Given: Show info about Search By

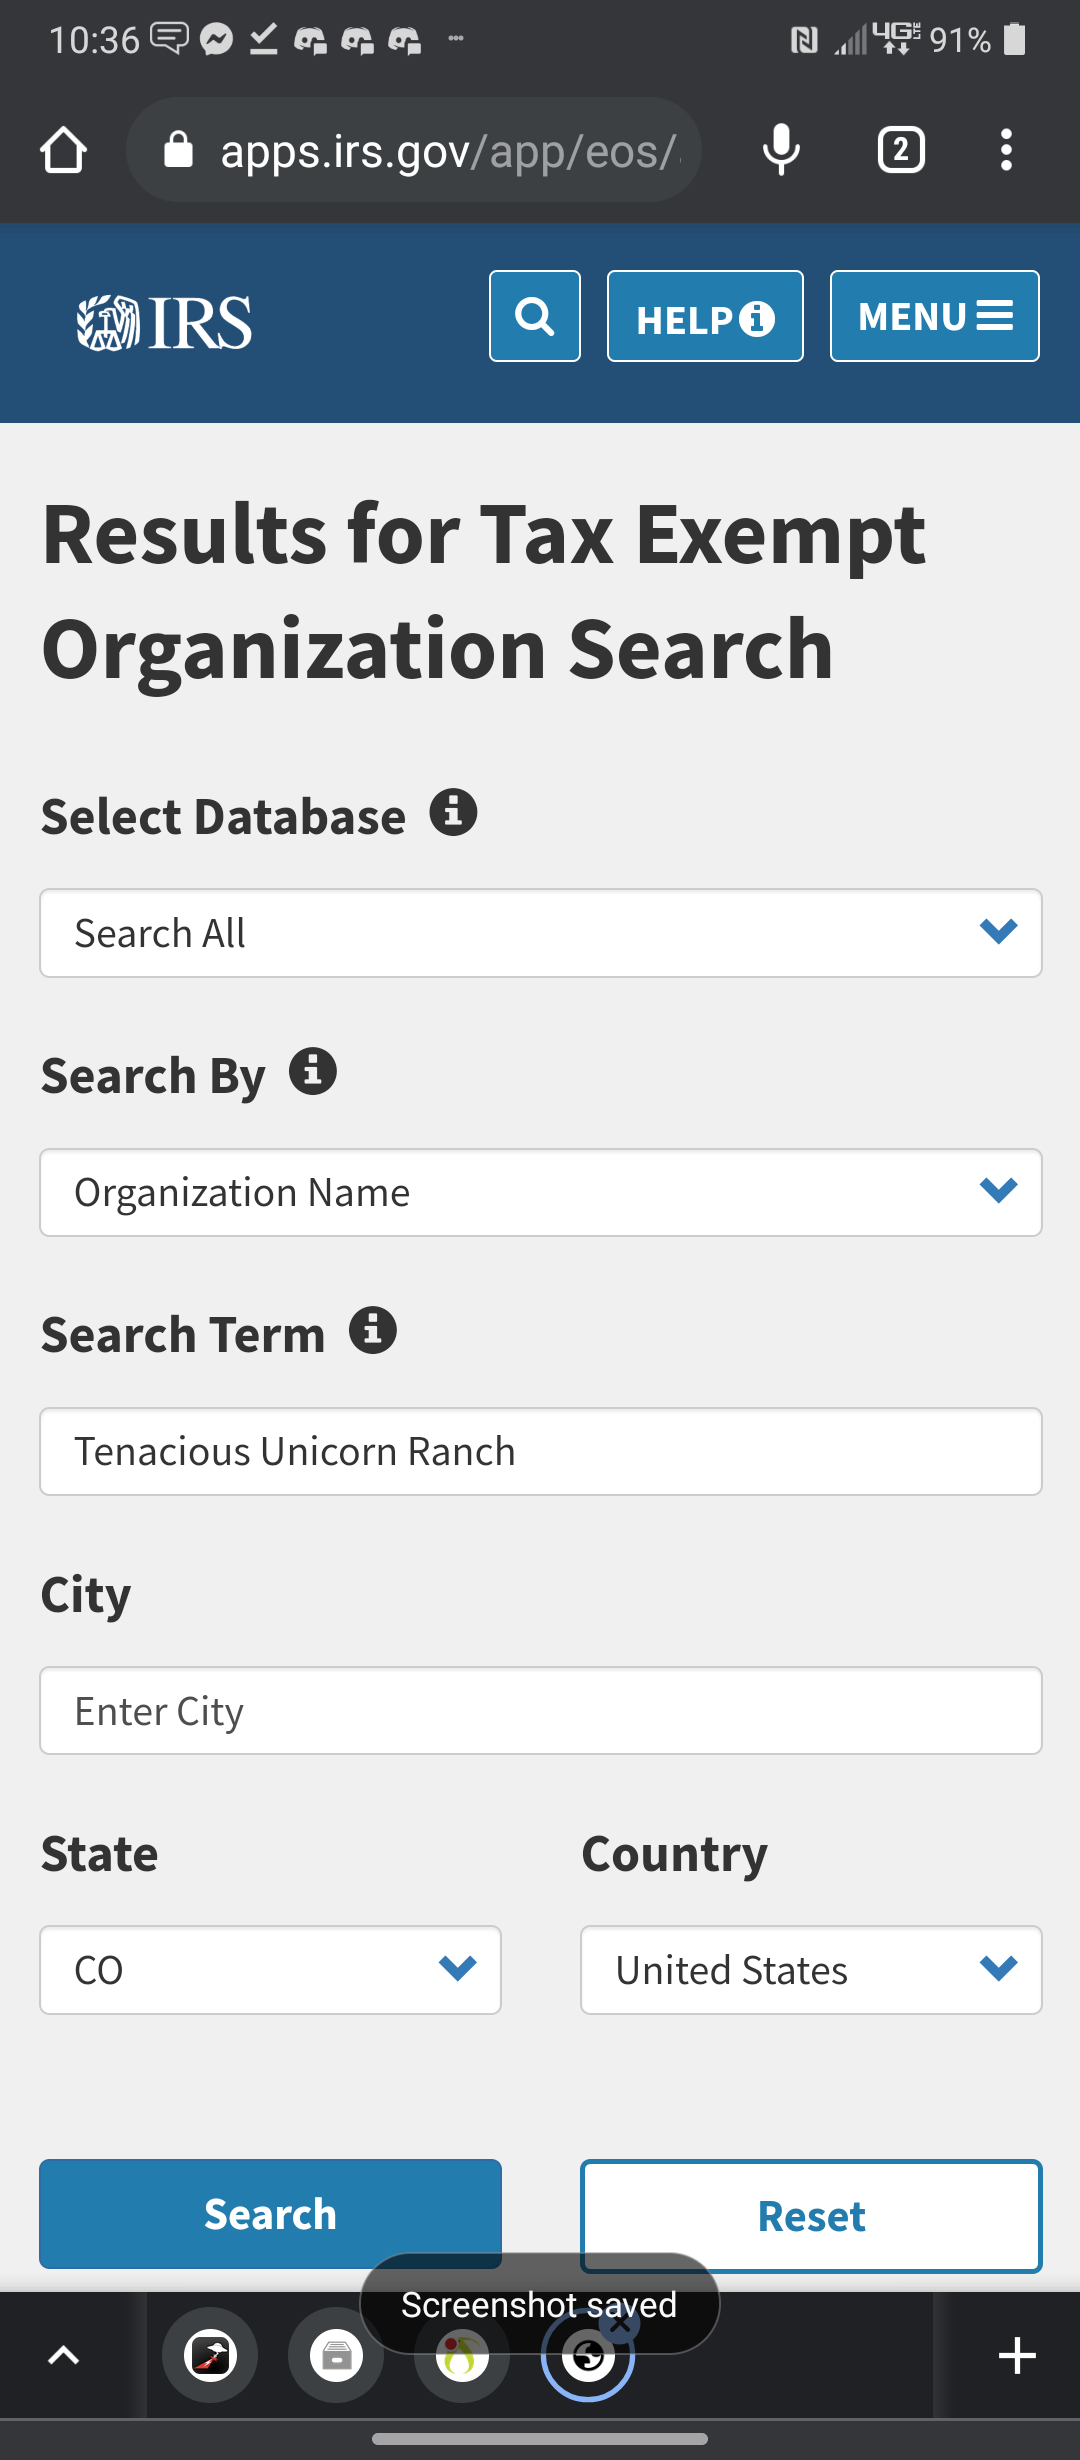Looking at the screenshot, I should click(x=313, y=1071).
